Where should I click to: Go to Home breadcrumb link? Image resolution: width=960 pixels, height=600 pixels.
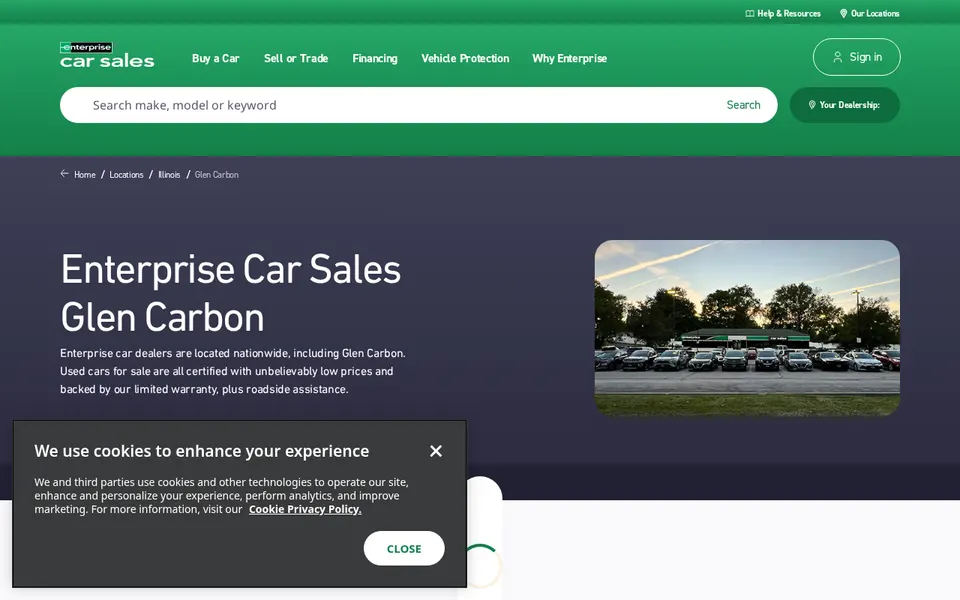click(84, 174)
